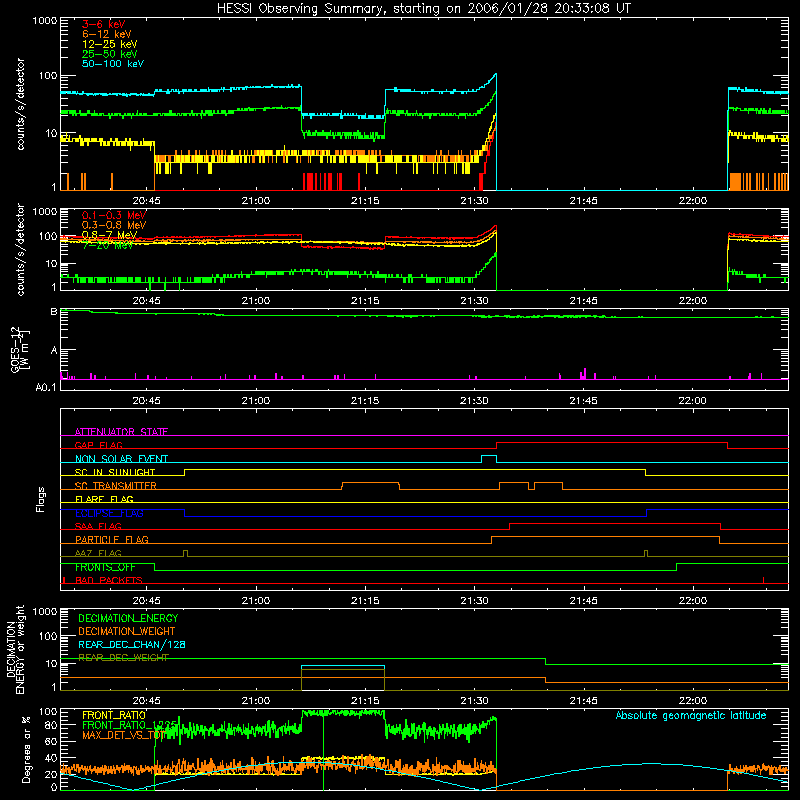Select the SAA_FLAG label
Viewport: 800px width, 800px height.
(98, 526)
